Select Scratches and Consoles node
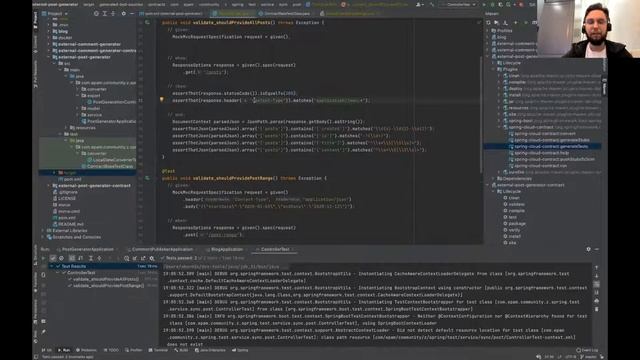The width and height of the screenshot is (640, 360). (x=73, y=237)
